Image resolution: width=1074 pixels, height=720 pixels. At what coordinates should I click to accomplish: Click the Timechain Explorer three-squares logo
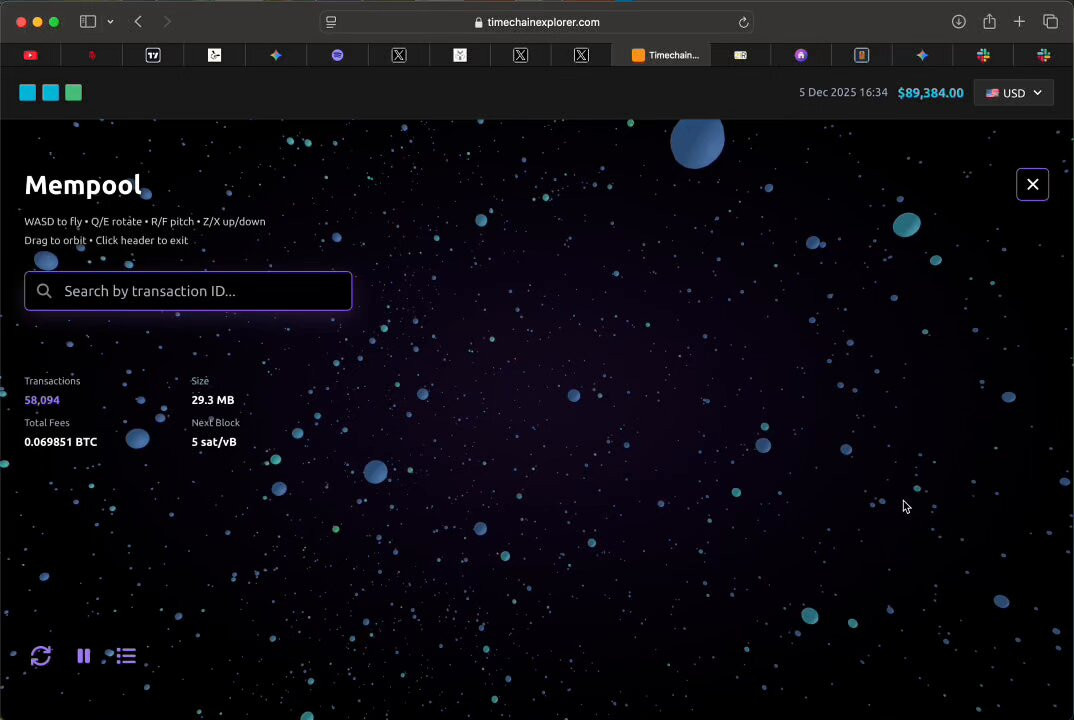coord(50,93)
